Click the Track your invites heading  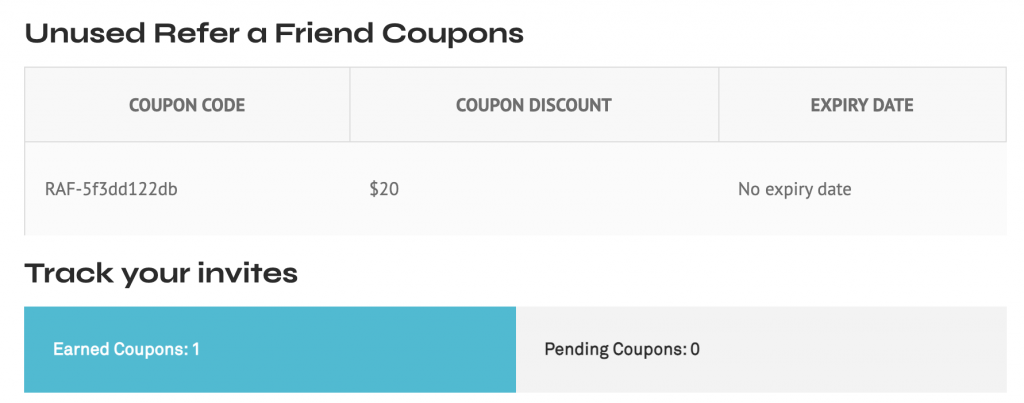pyautogui.click(x=161, y=273)
